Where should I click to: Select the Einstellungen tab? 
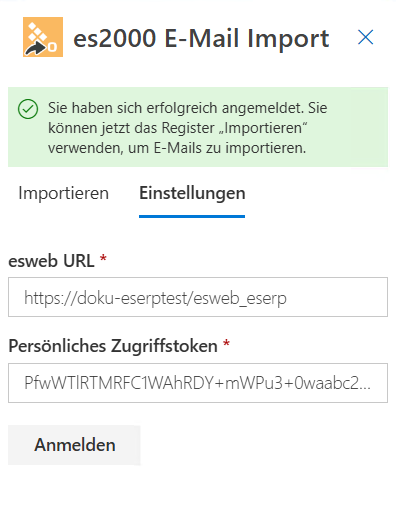pos(192,193)
